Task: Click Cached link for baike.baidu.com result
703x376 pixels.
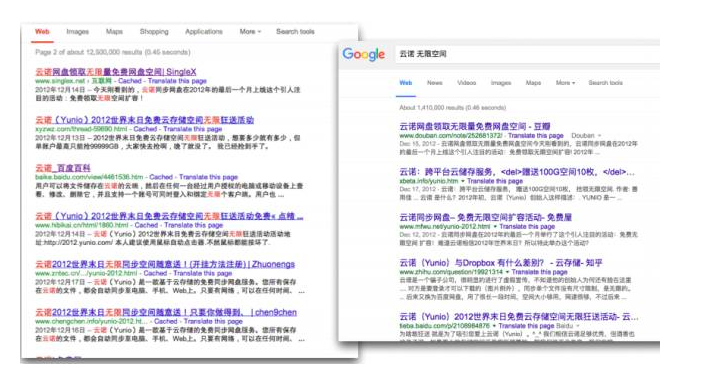Action: coord(161,177)
